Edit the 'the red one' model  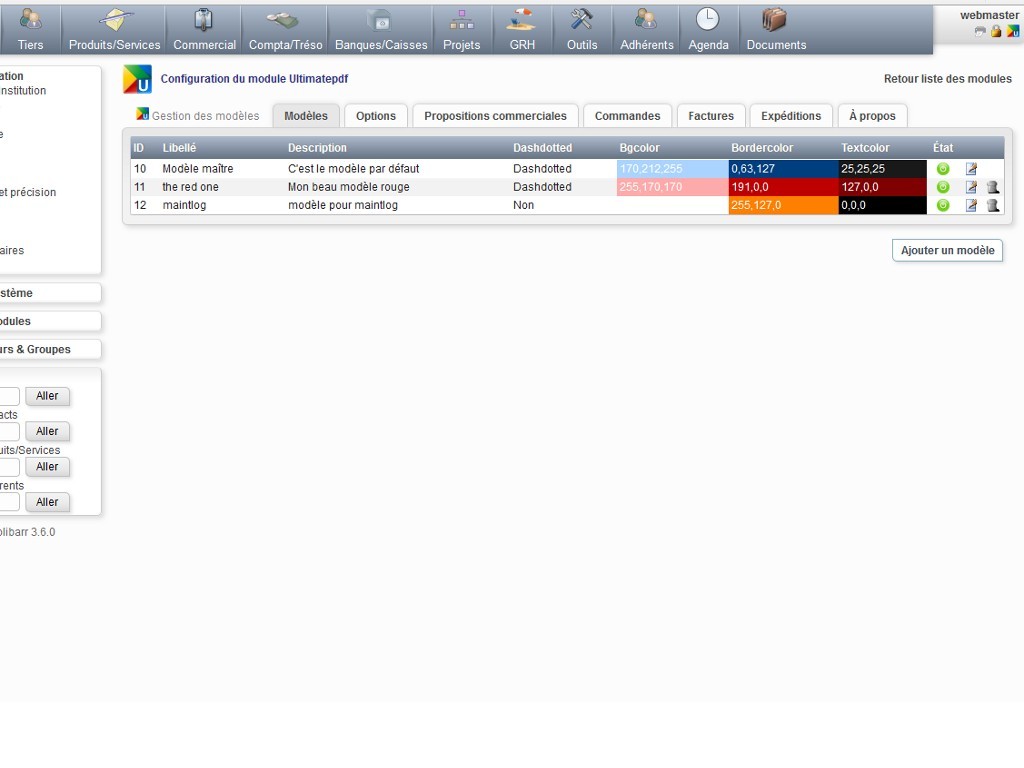coord(971,187)
